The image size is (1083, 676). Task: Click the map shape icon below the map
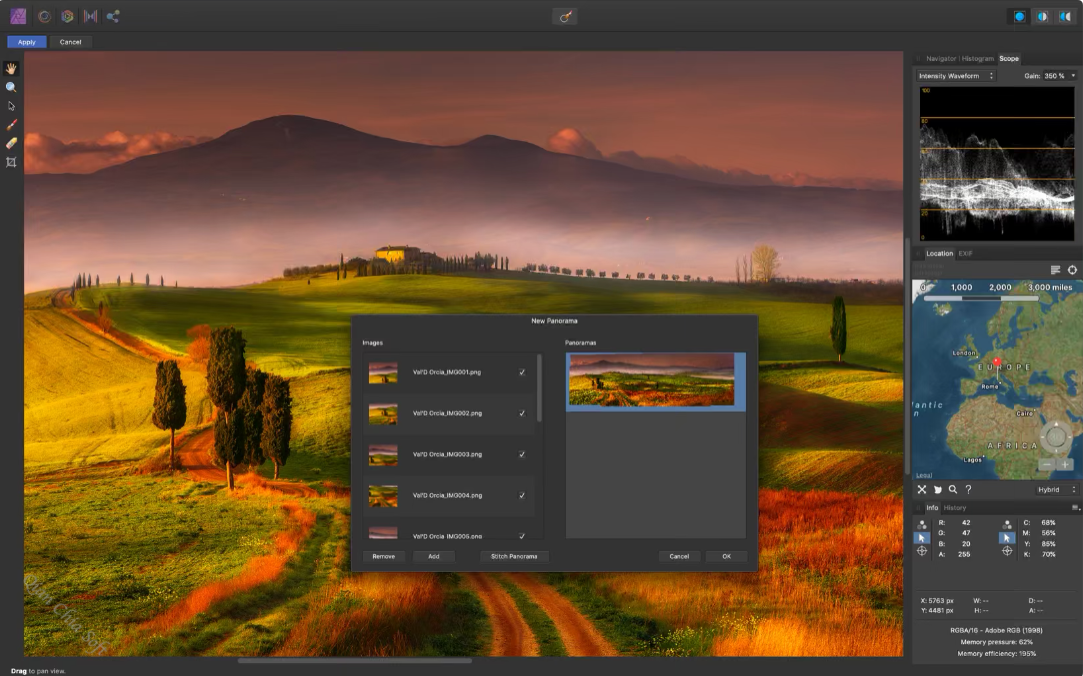point(937,489)
